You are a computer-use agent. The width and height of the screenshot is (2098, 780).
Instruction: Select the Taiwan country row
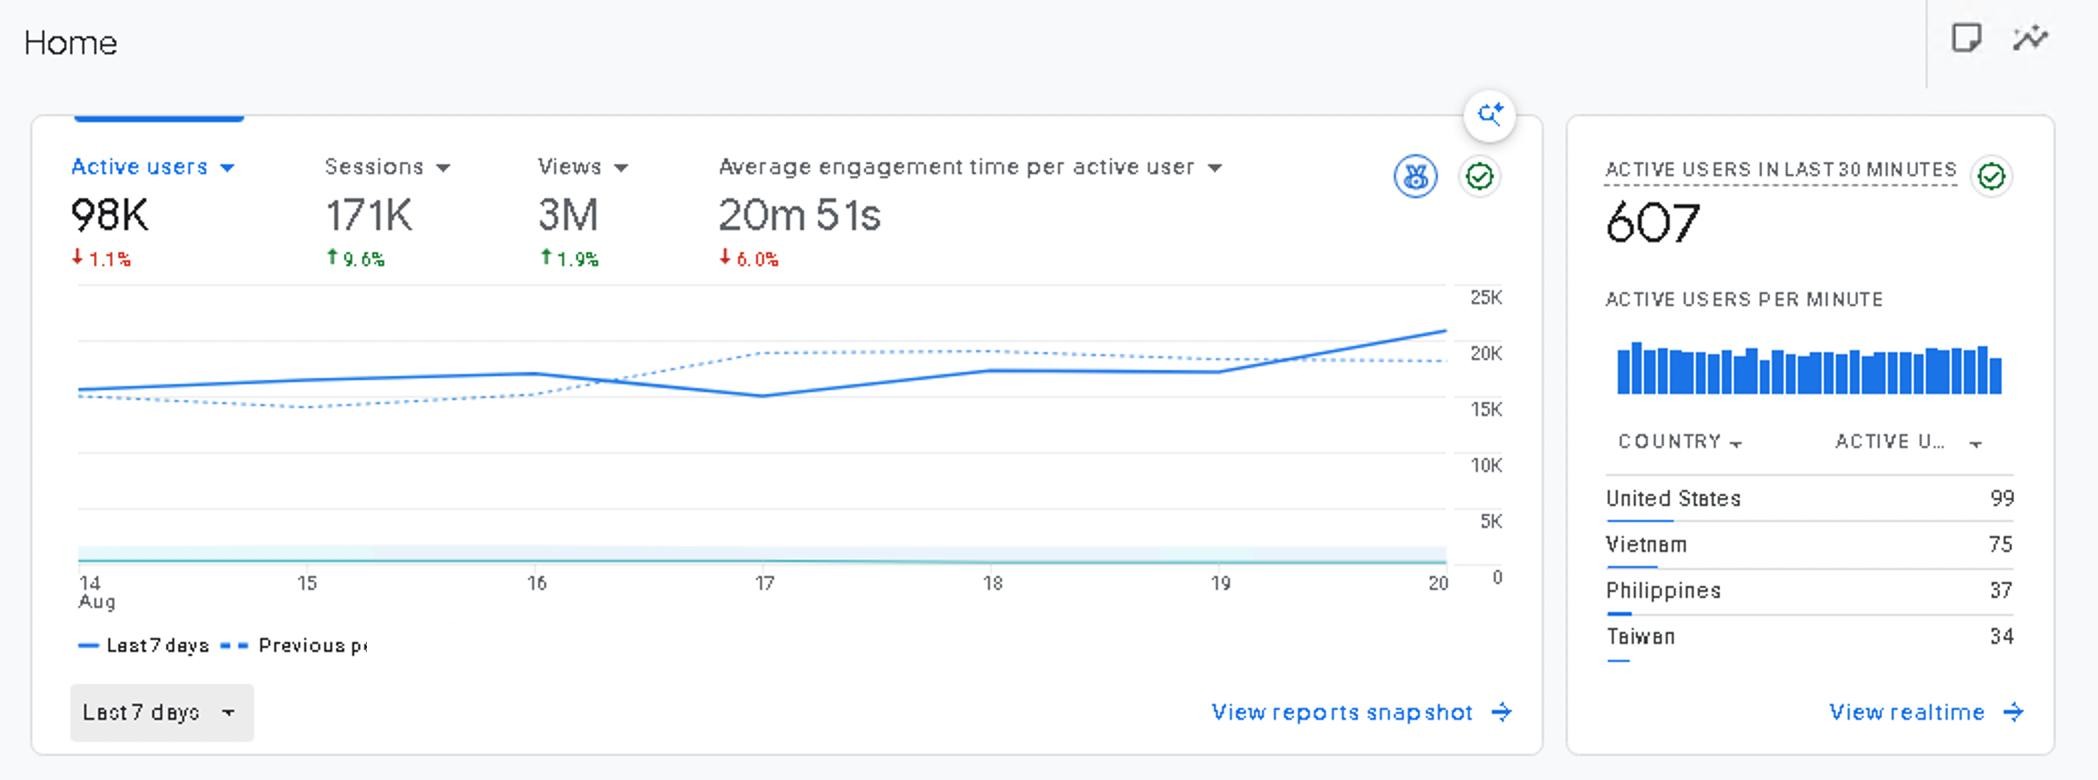point(1809,637)
